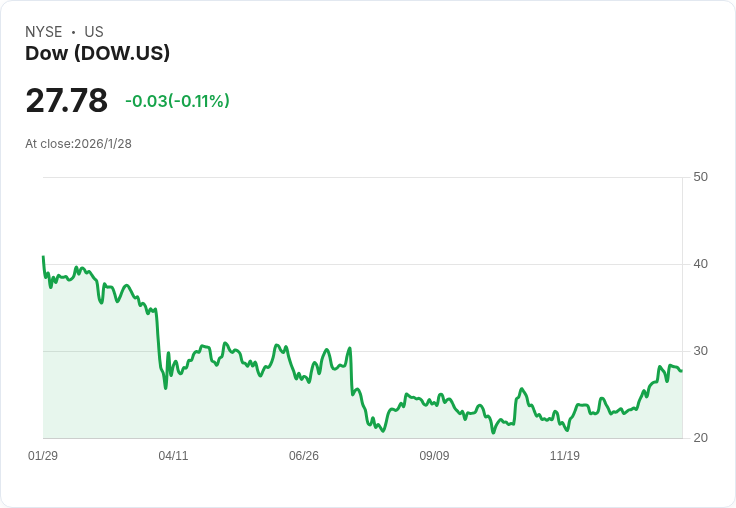The width and height of the screenshot is (736, 508).
Task: Click the 20 y-axis label
Action: pos(700,438)
